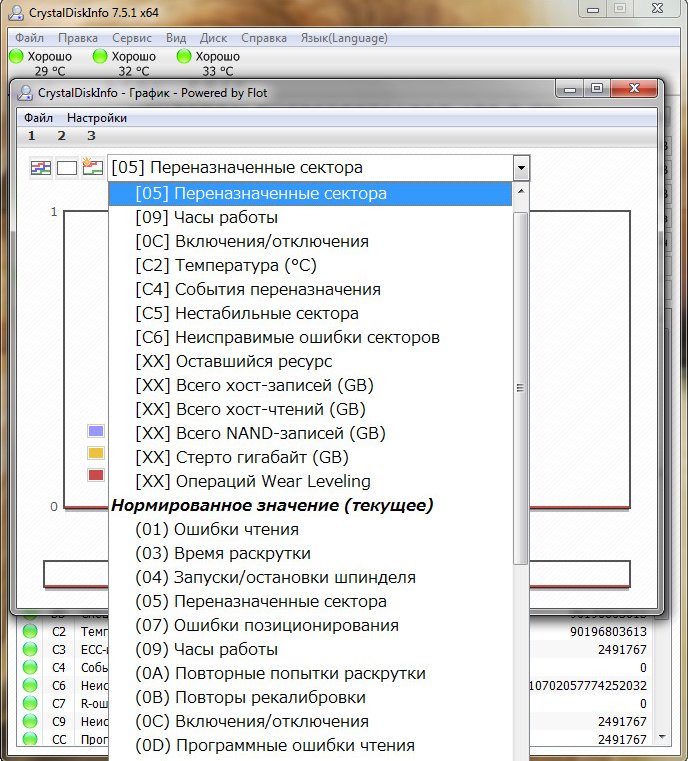This screenshot has height=761, width=688.
Task: Open the attribute dropdown arrow
Action: point(521,168)
